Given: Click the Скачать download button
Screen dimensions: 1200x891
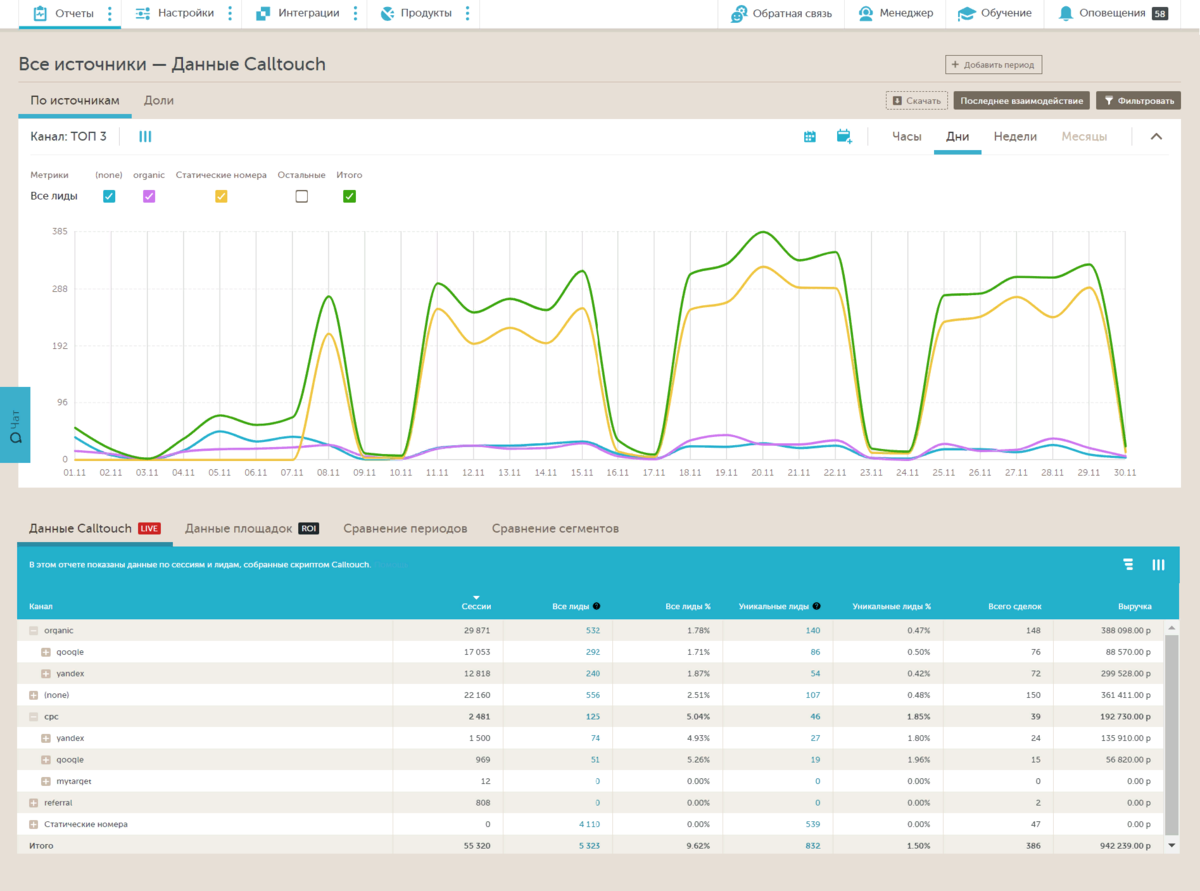Looking at the screenshot, I should pos(917,101).
